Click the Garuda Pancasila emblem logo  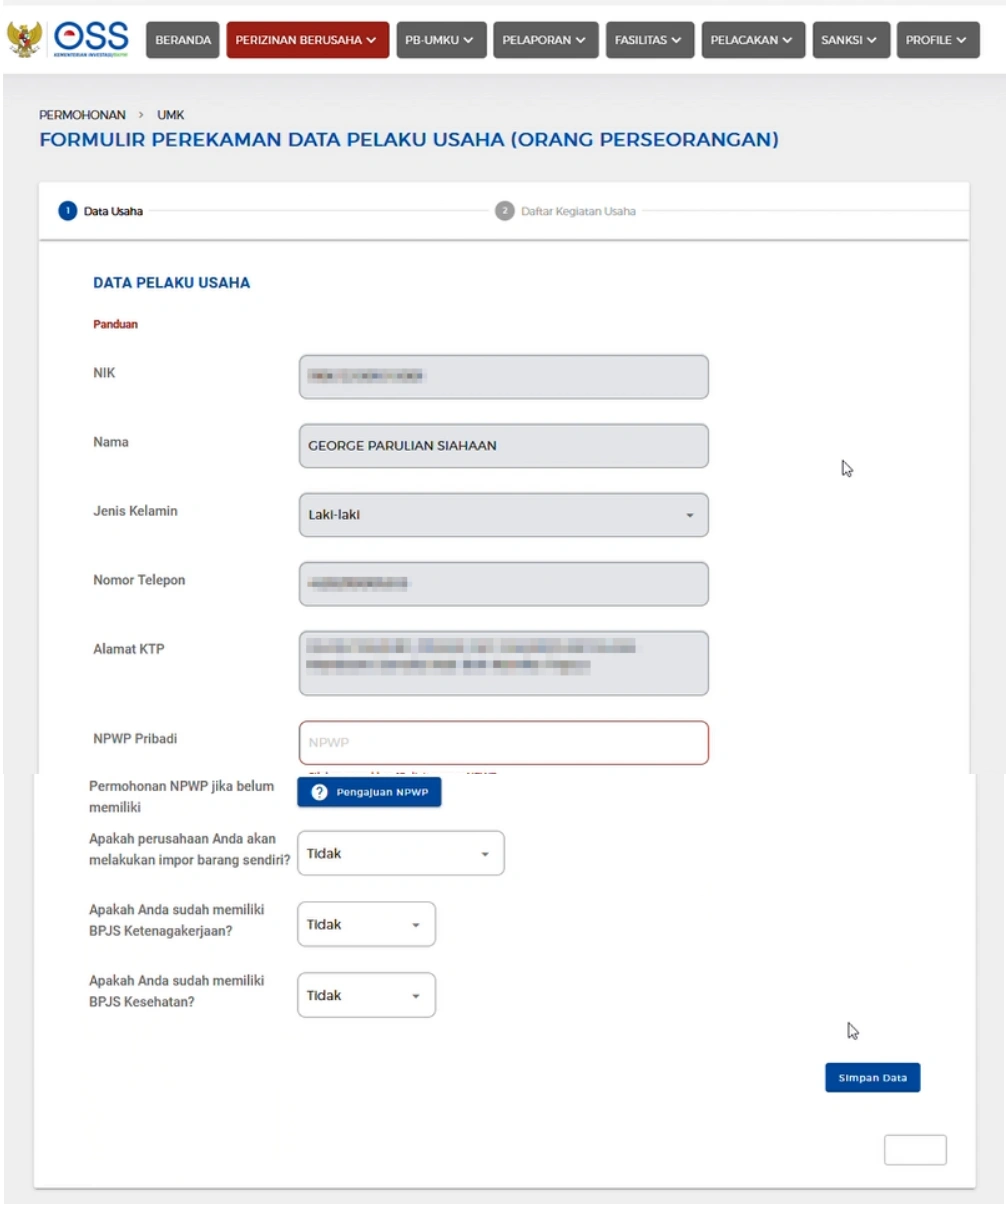click(24, 40)
